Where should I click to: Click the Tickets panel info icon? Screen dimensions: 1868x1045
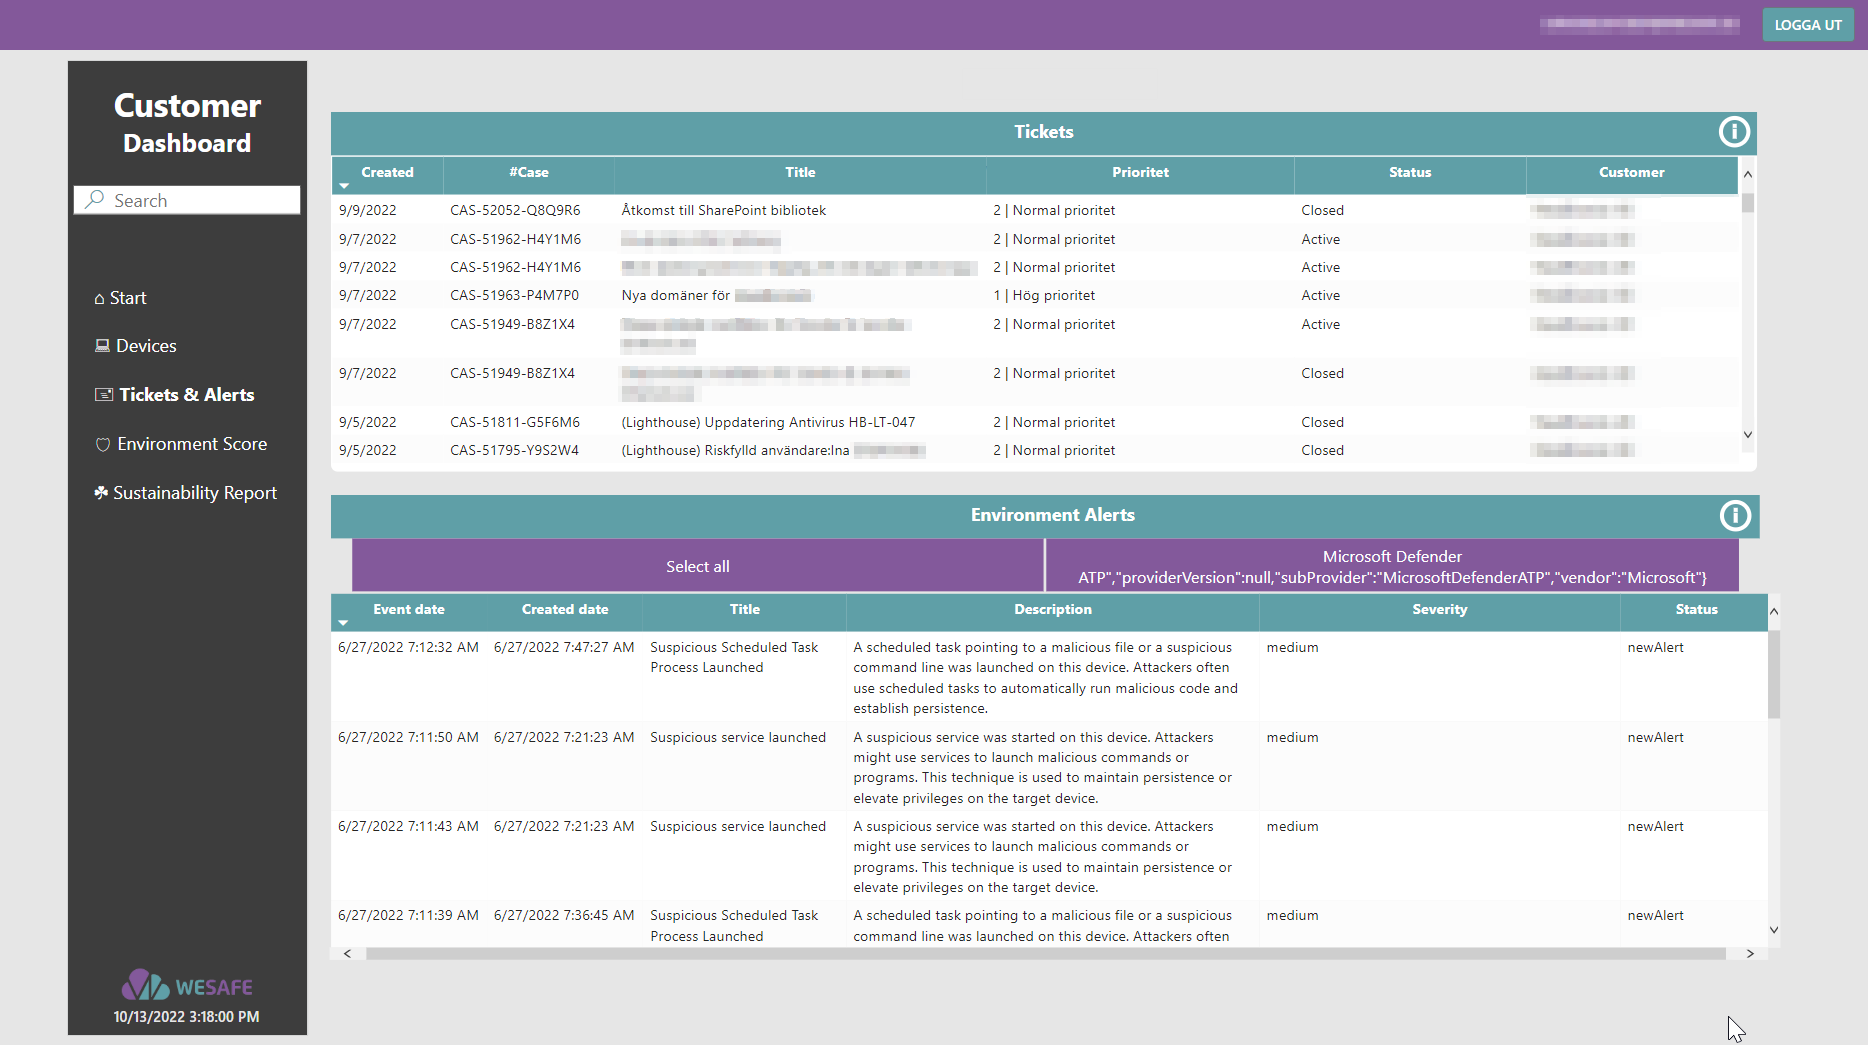pyautogui.click(x=1733, y=132)
